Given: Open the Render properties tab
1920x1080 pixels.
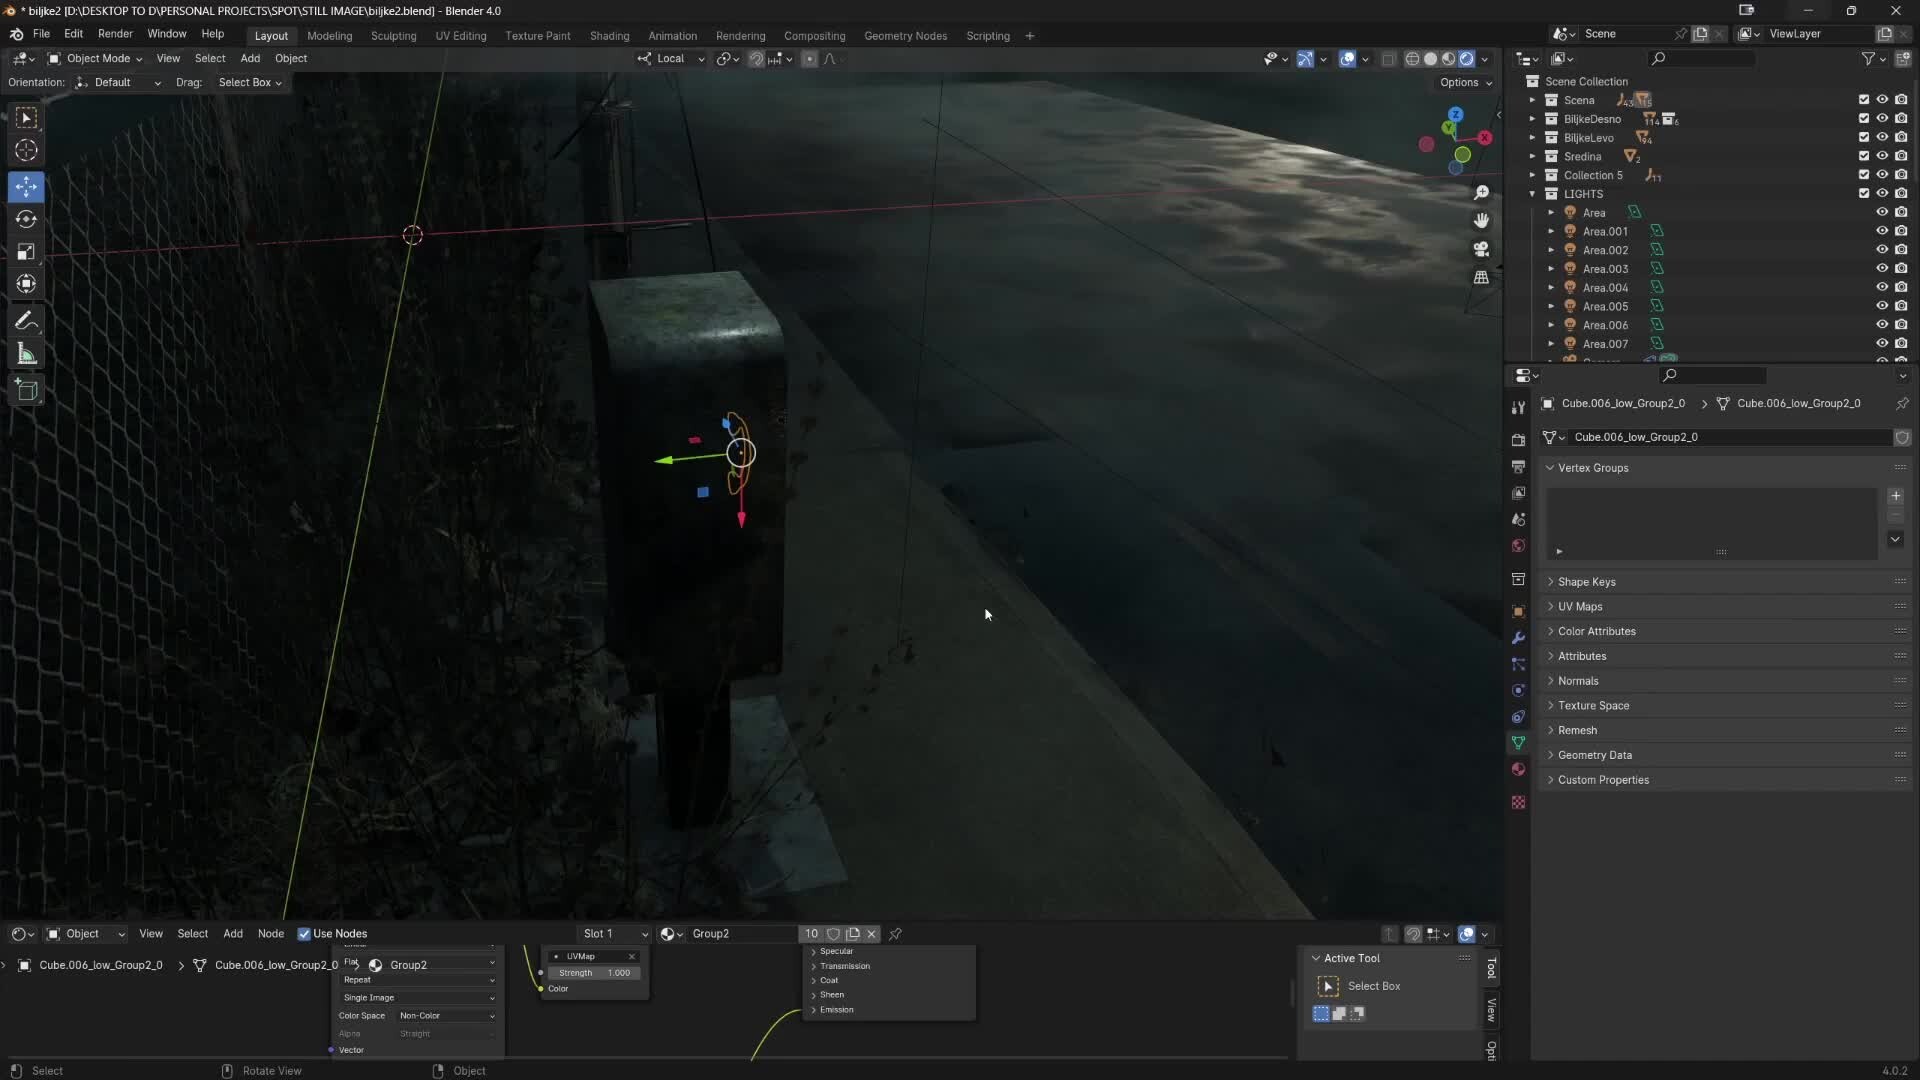Looking at the screenshot, I should 1519,439.
